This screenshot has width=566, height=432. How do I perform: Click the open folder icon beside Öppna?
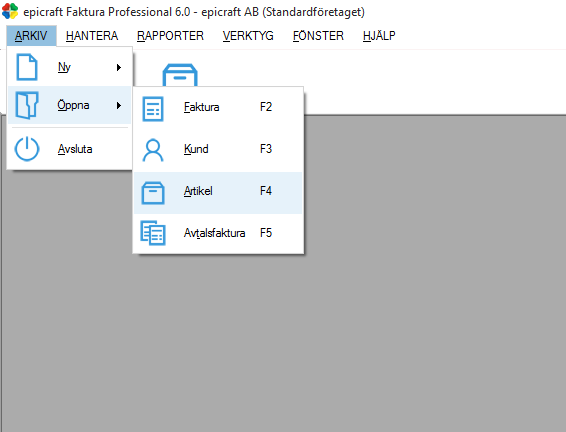tap(27, 105)
